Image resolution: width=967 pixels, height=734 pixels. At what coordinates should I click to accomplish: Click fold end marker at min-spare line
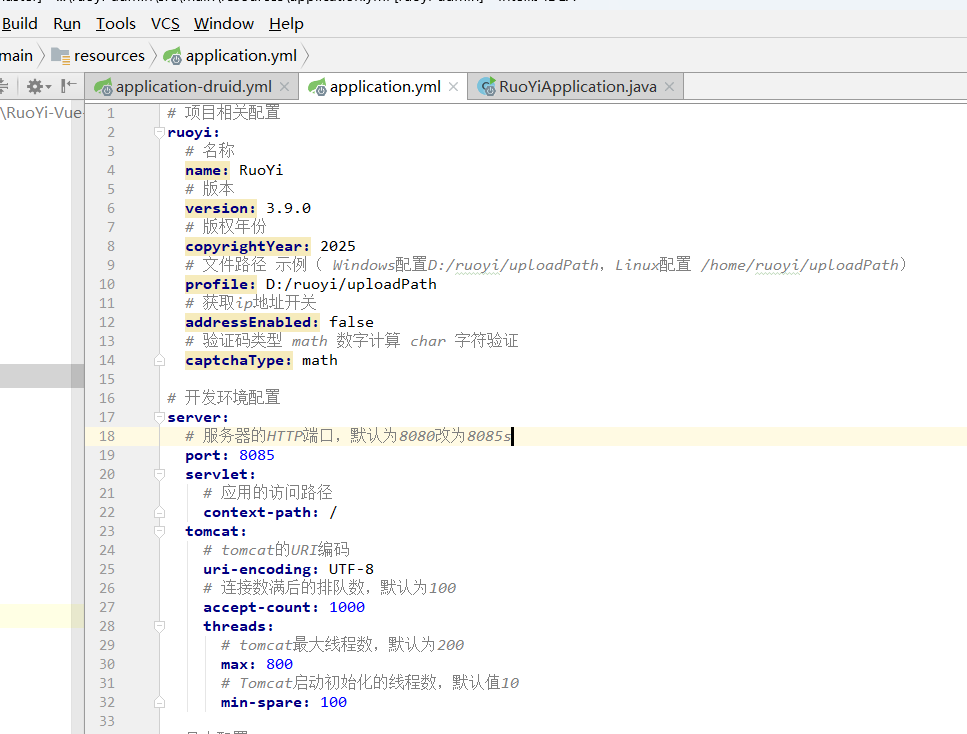pyautogui.click(x=159, y=702)
